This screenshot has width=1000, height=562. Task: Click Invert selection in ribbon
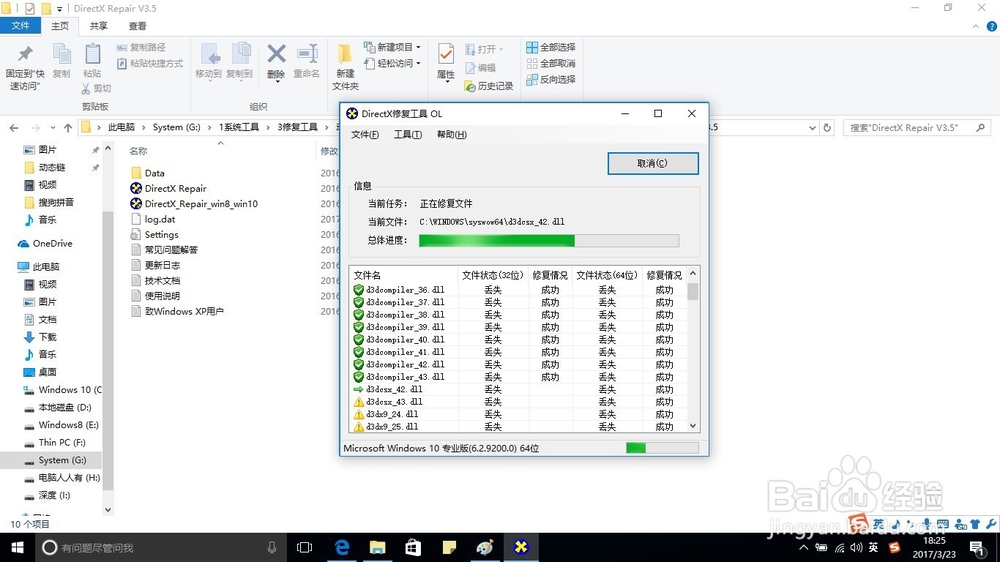[551, 79]
